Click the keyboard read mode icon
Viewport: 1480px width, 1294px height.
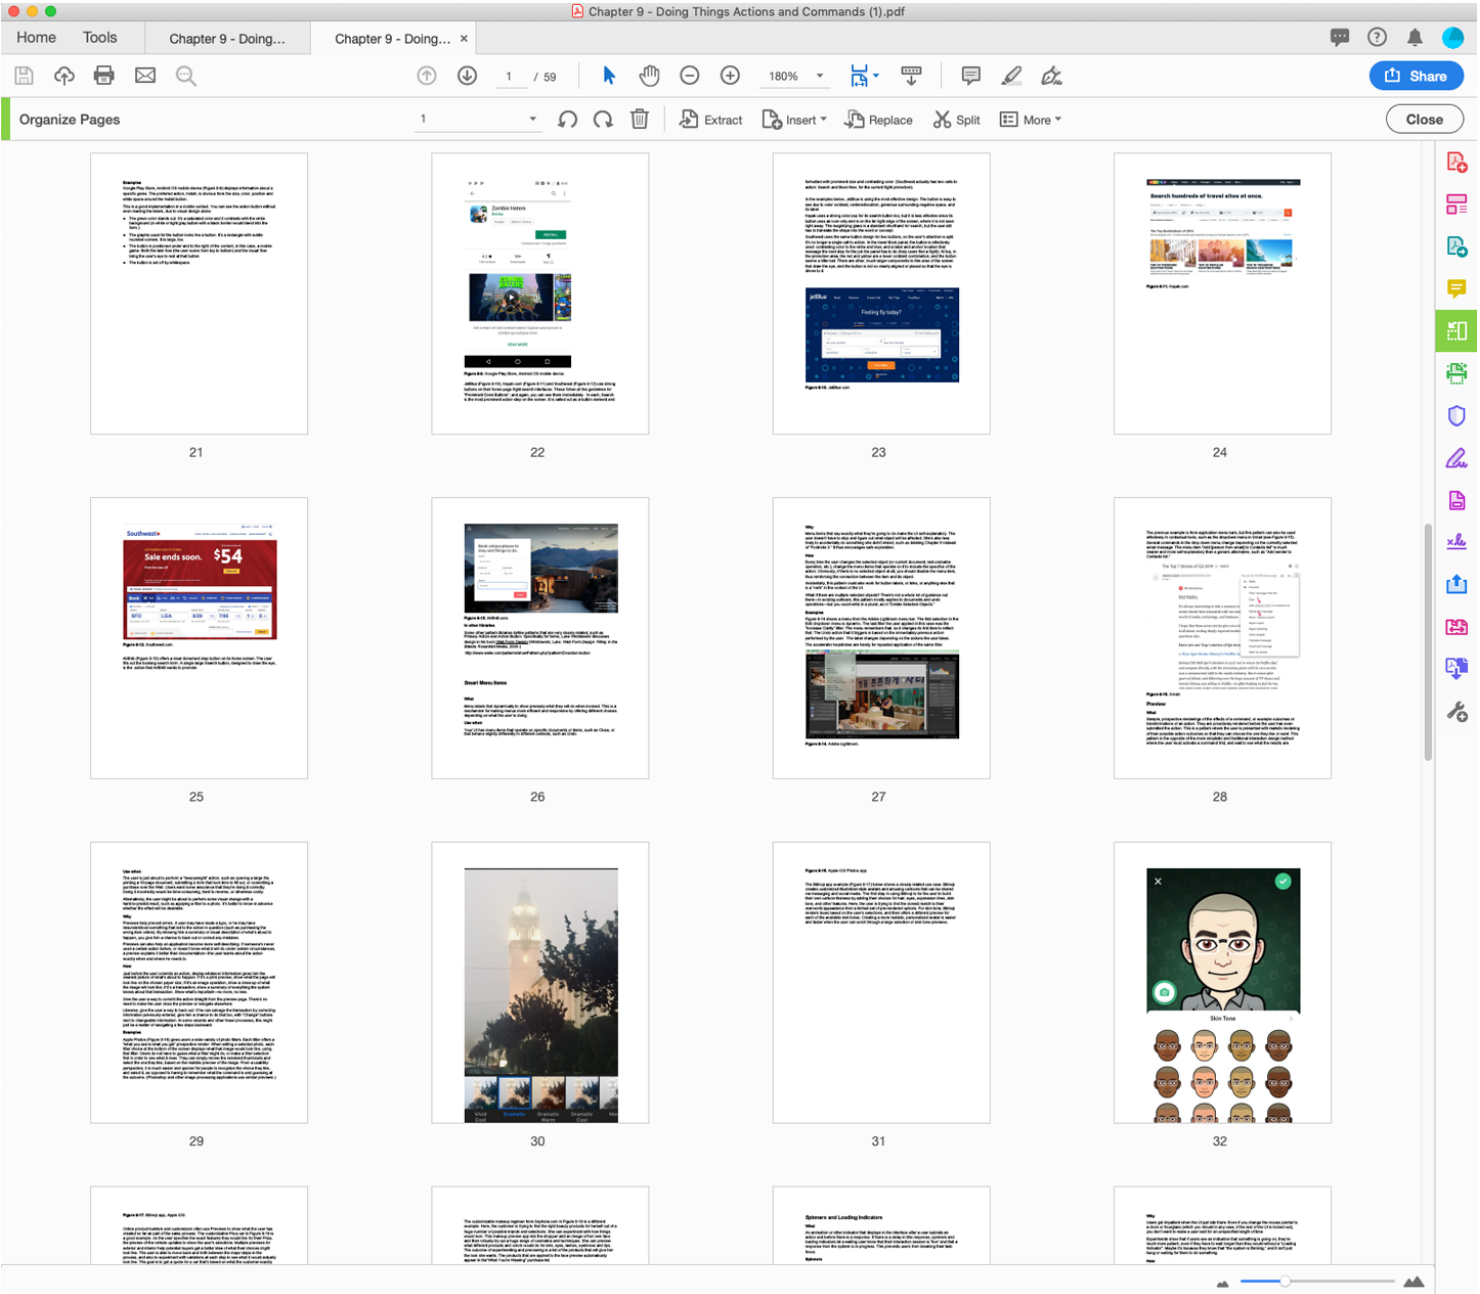tap(911, 76)
